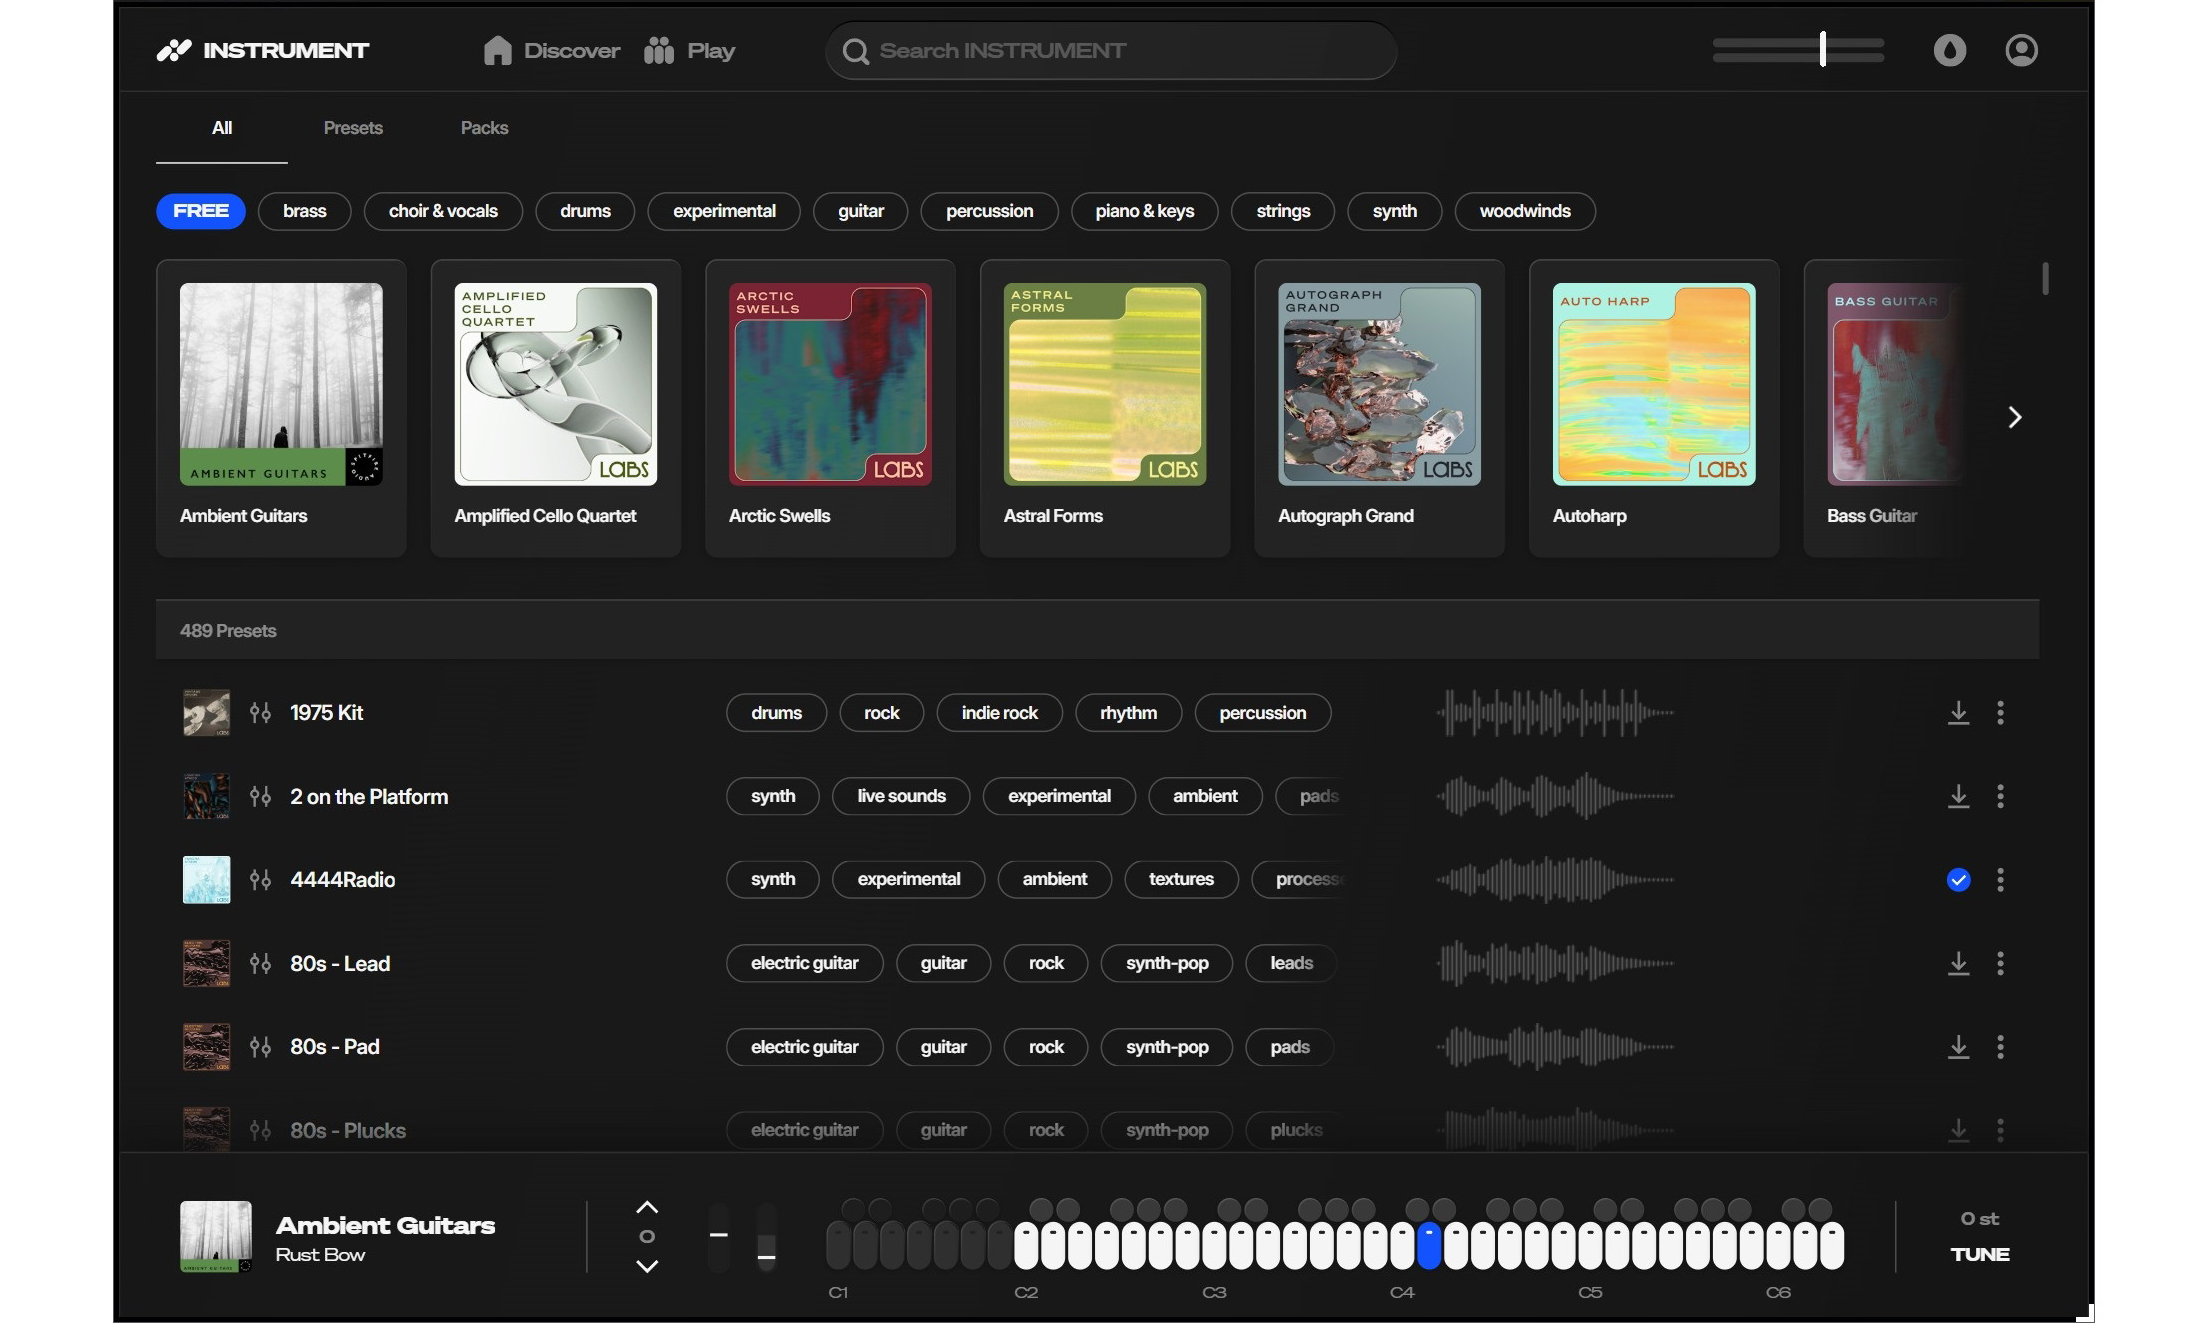Click the octave up chevron
This screenshot has width=2205, height=1323.
click(x=647, y=1207)
